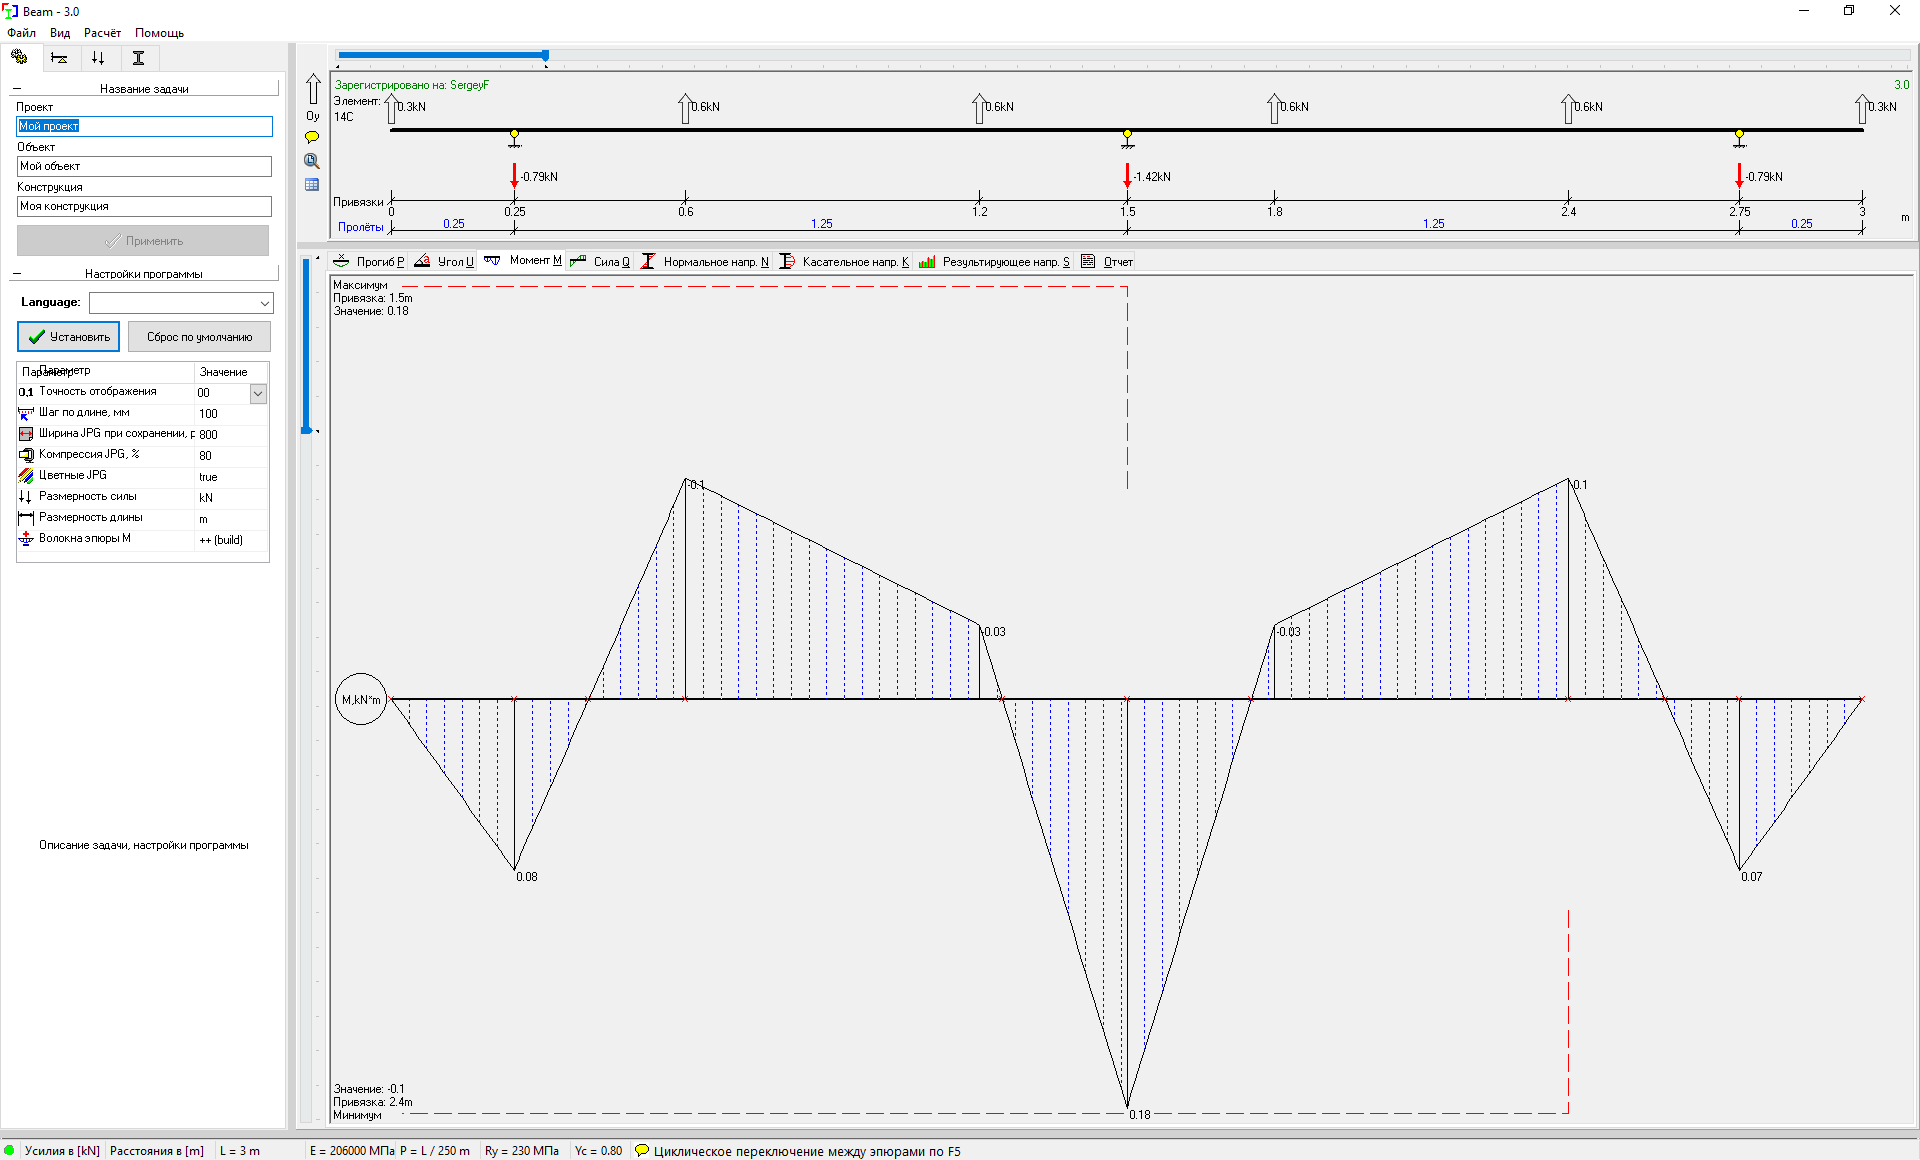This screenshot has height=1160, width=1920.
Task: Switch to the Сила Q tab
Action: coord(601,261)
